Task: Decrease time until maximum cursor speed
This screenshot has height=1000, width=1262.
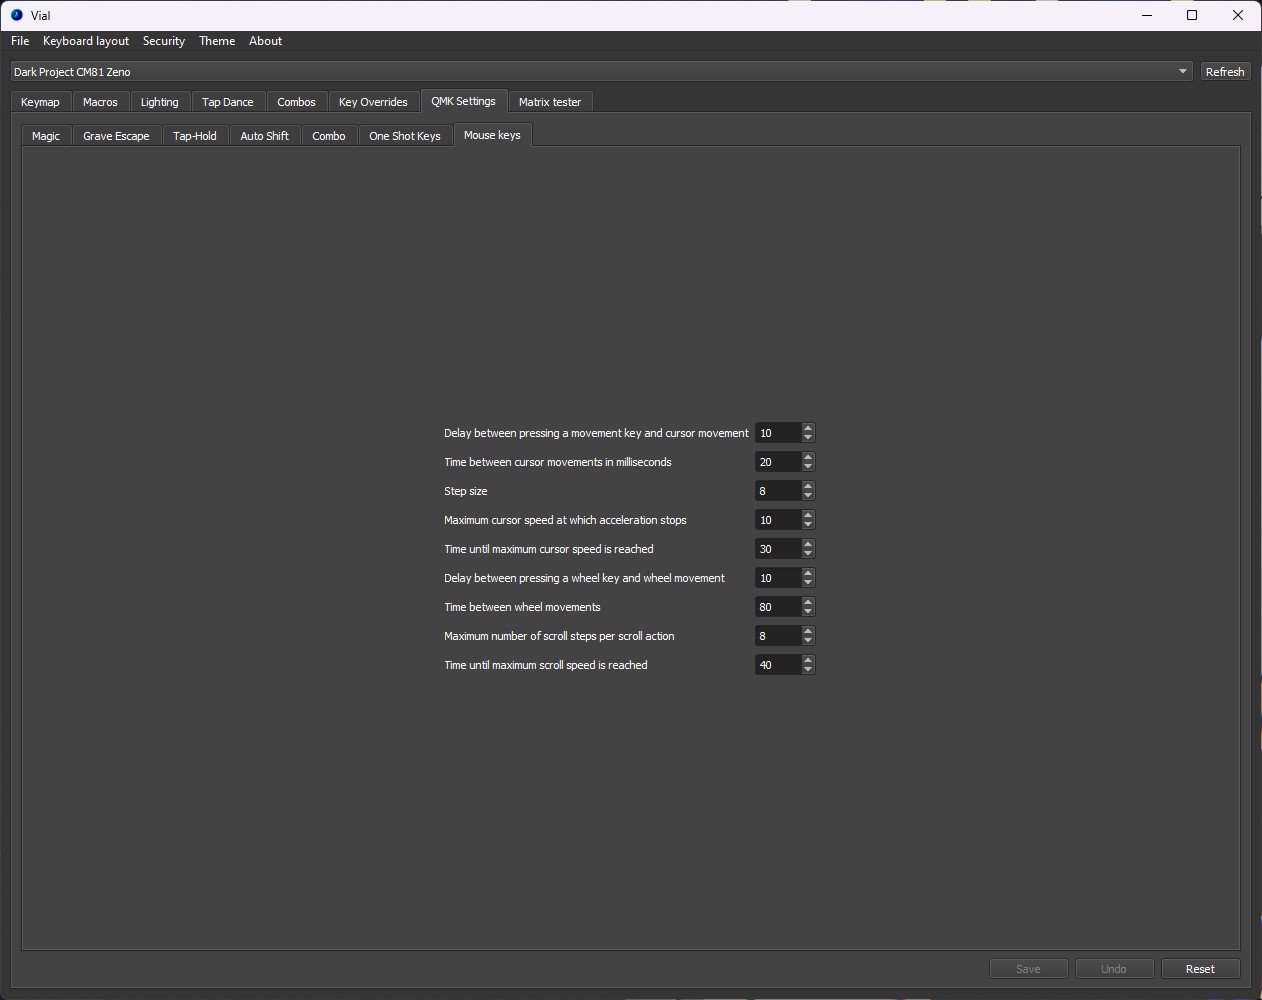Action: 808,554
